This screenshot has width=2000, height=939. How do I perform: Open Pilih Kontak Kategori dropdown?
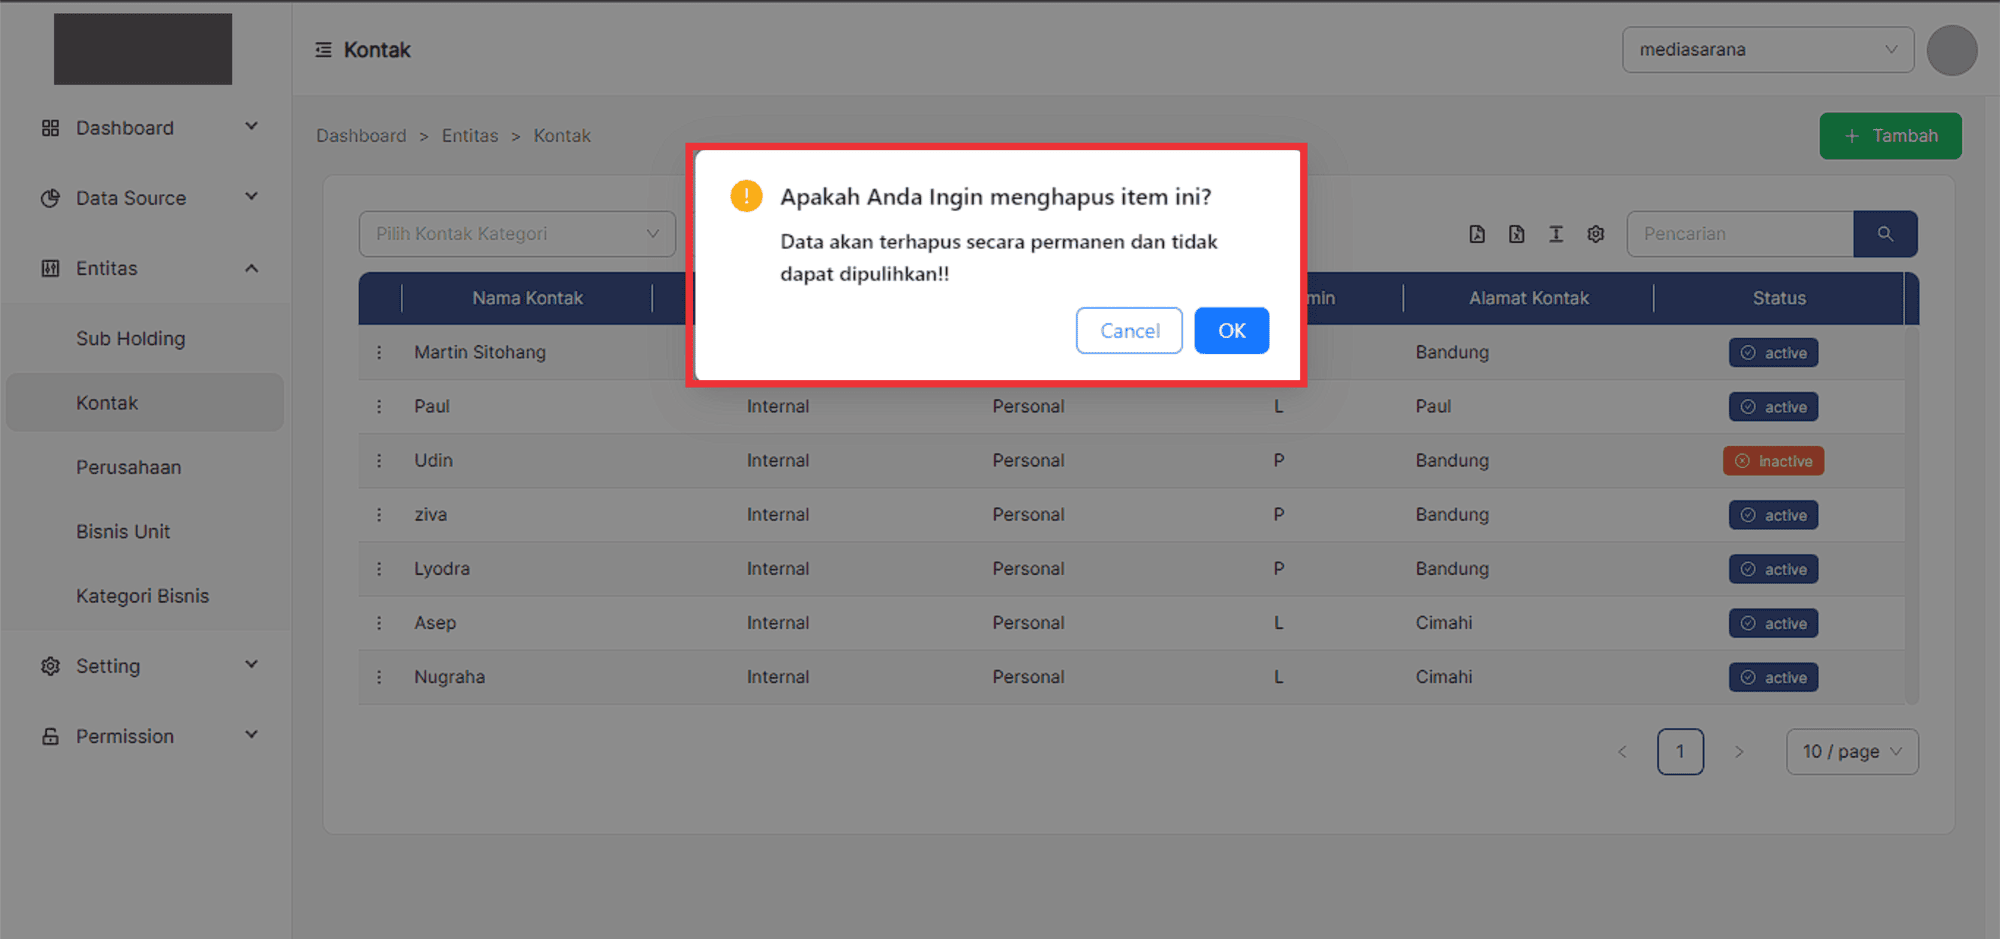[517, 234]
